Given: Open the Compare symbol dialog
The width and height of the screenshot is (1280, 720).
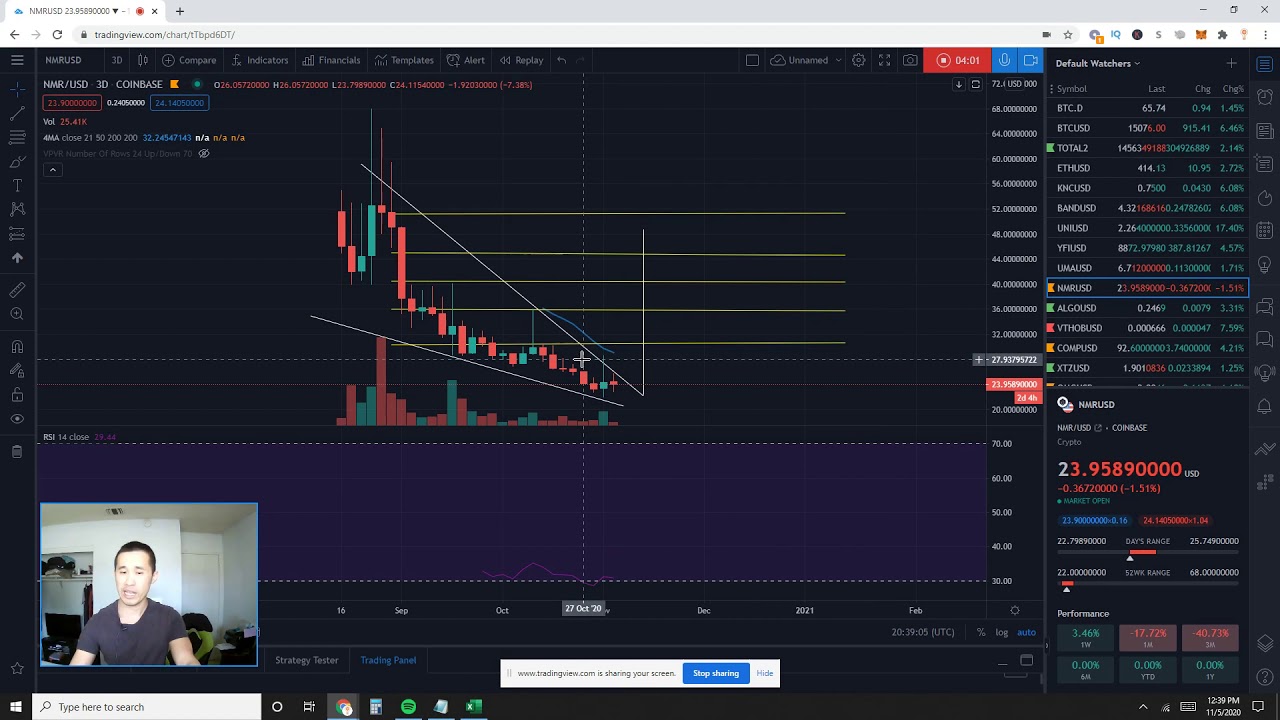Looking at the screenshot, I should click(189, 60).
